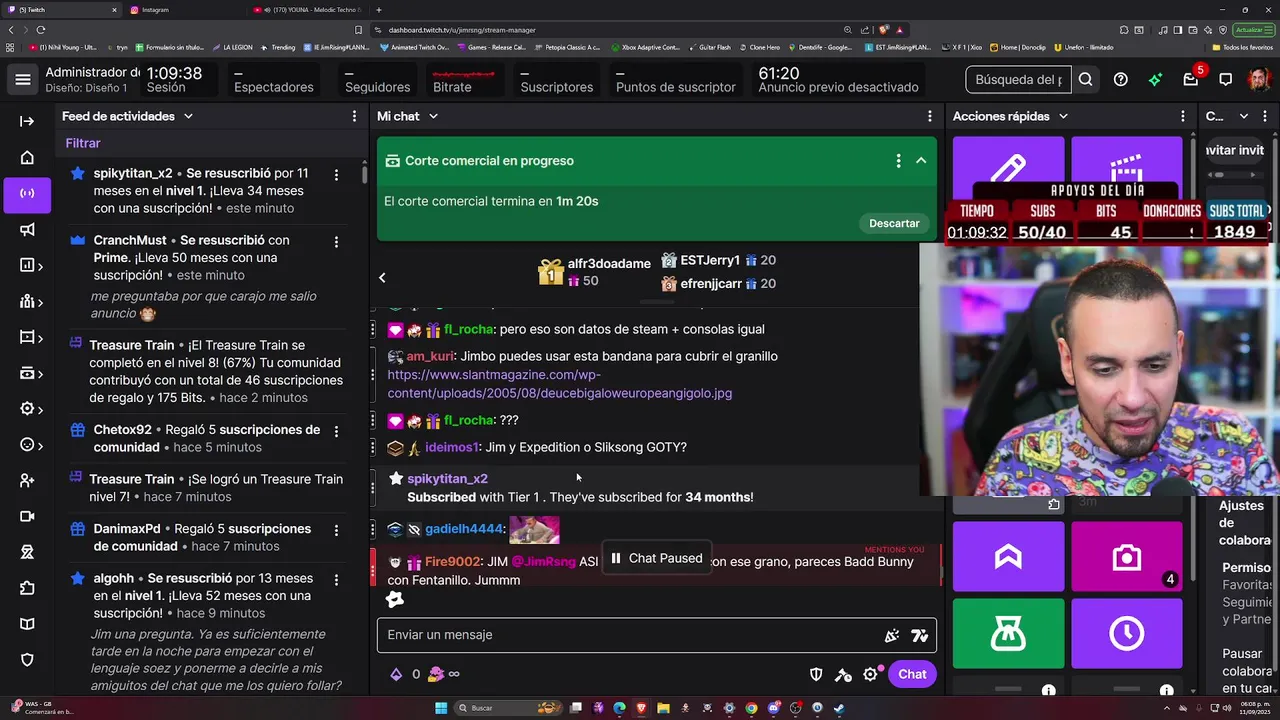Click Descartar on commercial banner
Screen dimensions: 1280x720
click(894, 223)
